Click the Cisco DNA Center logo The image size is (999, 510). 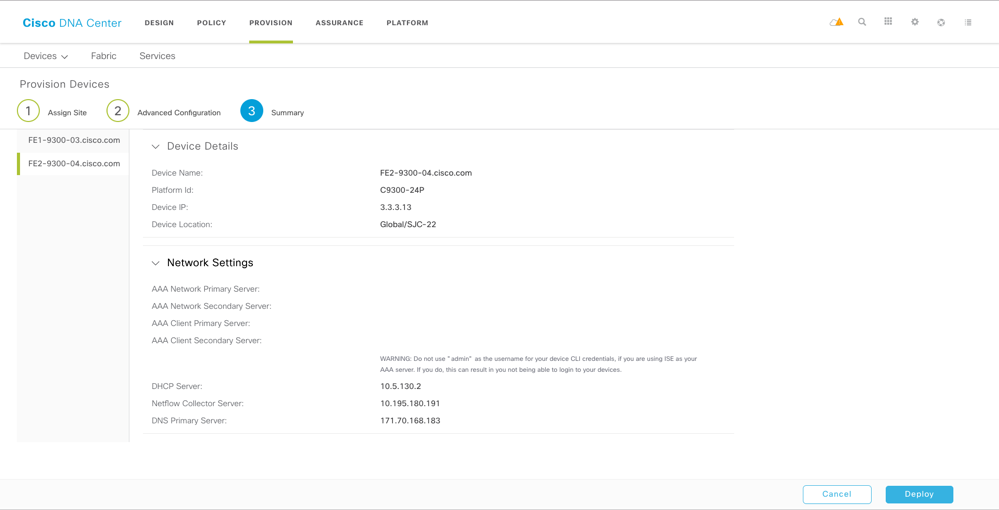tap(72, 23)
